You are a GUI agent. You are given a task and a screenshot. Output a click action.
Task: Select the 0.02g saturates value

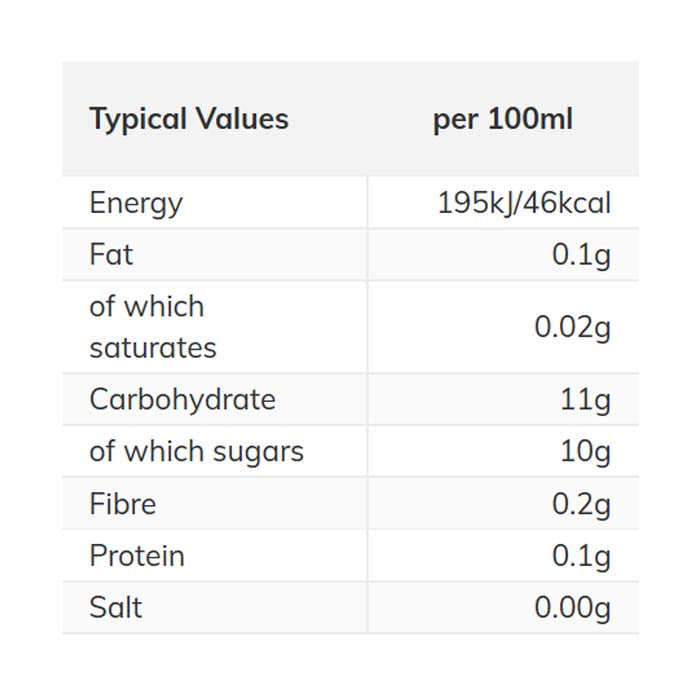click(572, 327)
